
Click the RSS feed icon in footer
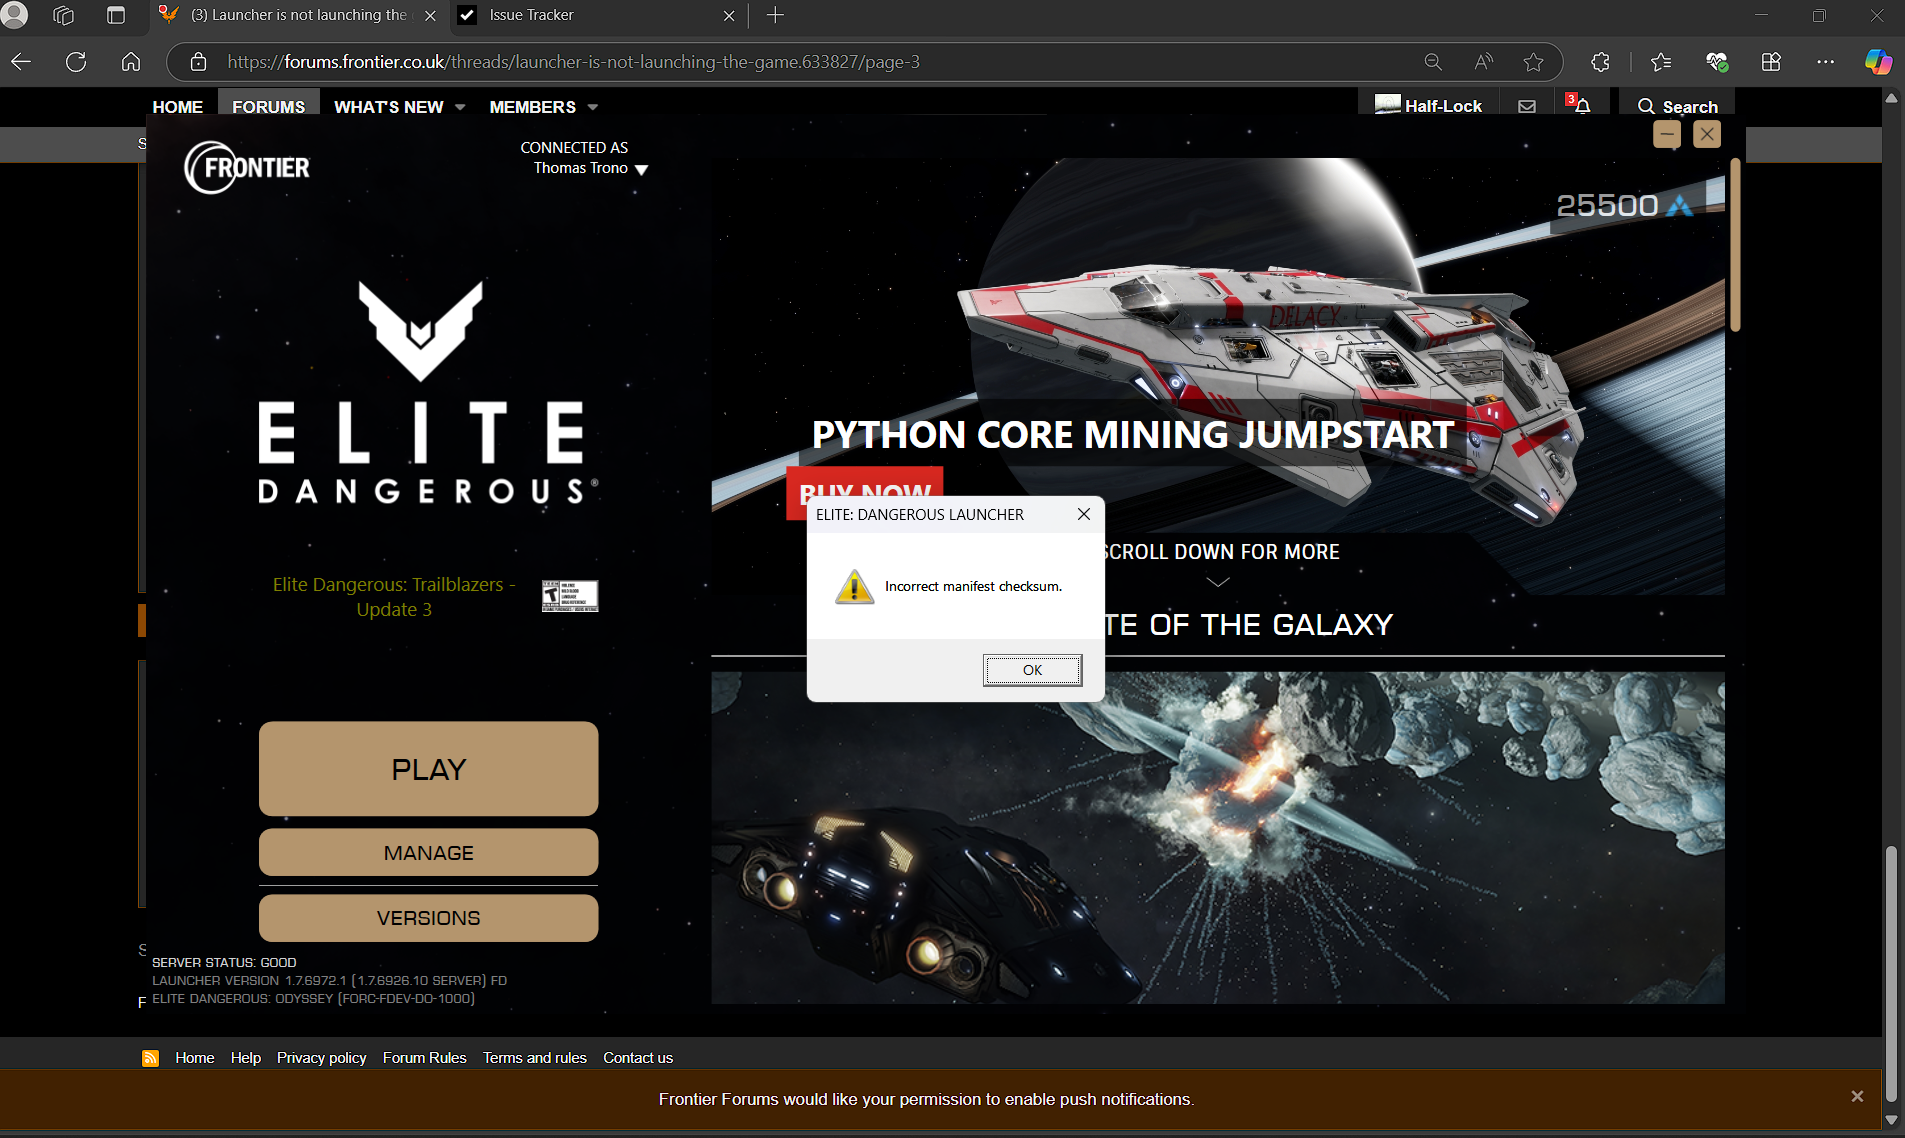[150, 1058]
